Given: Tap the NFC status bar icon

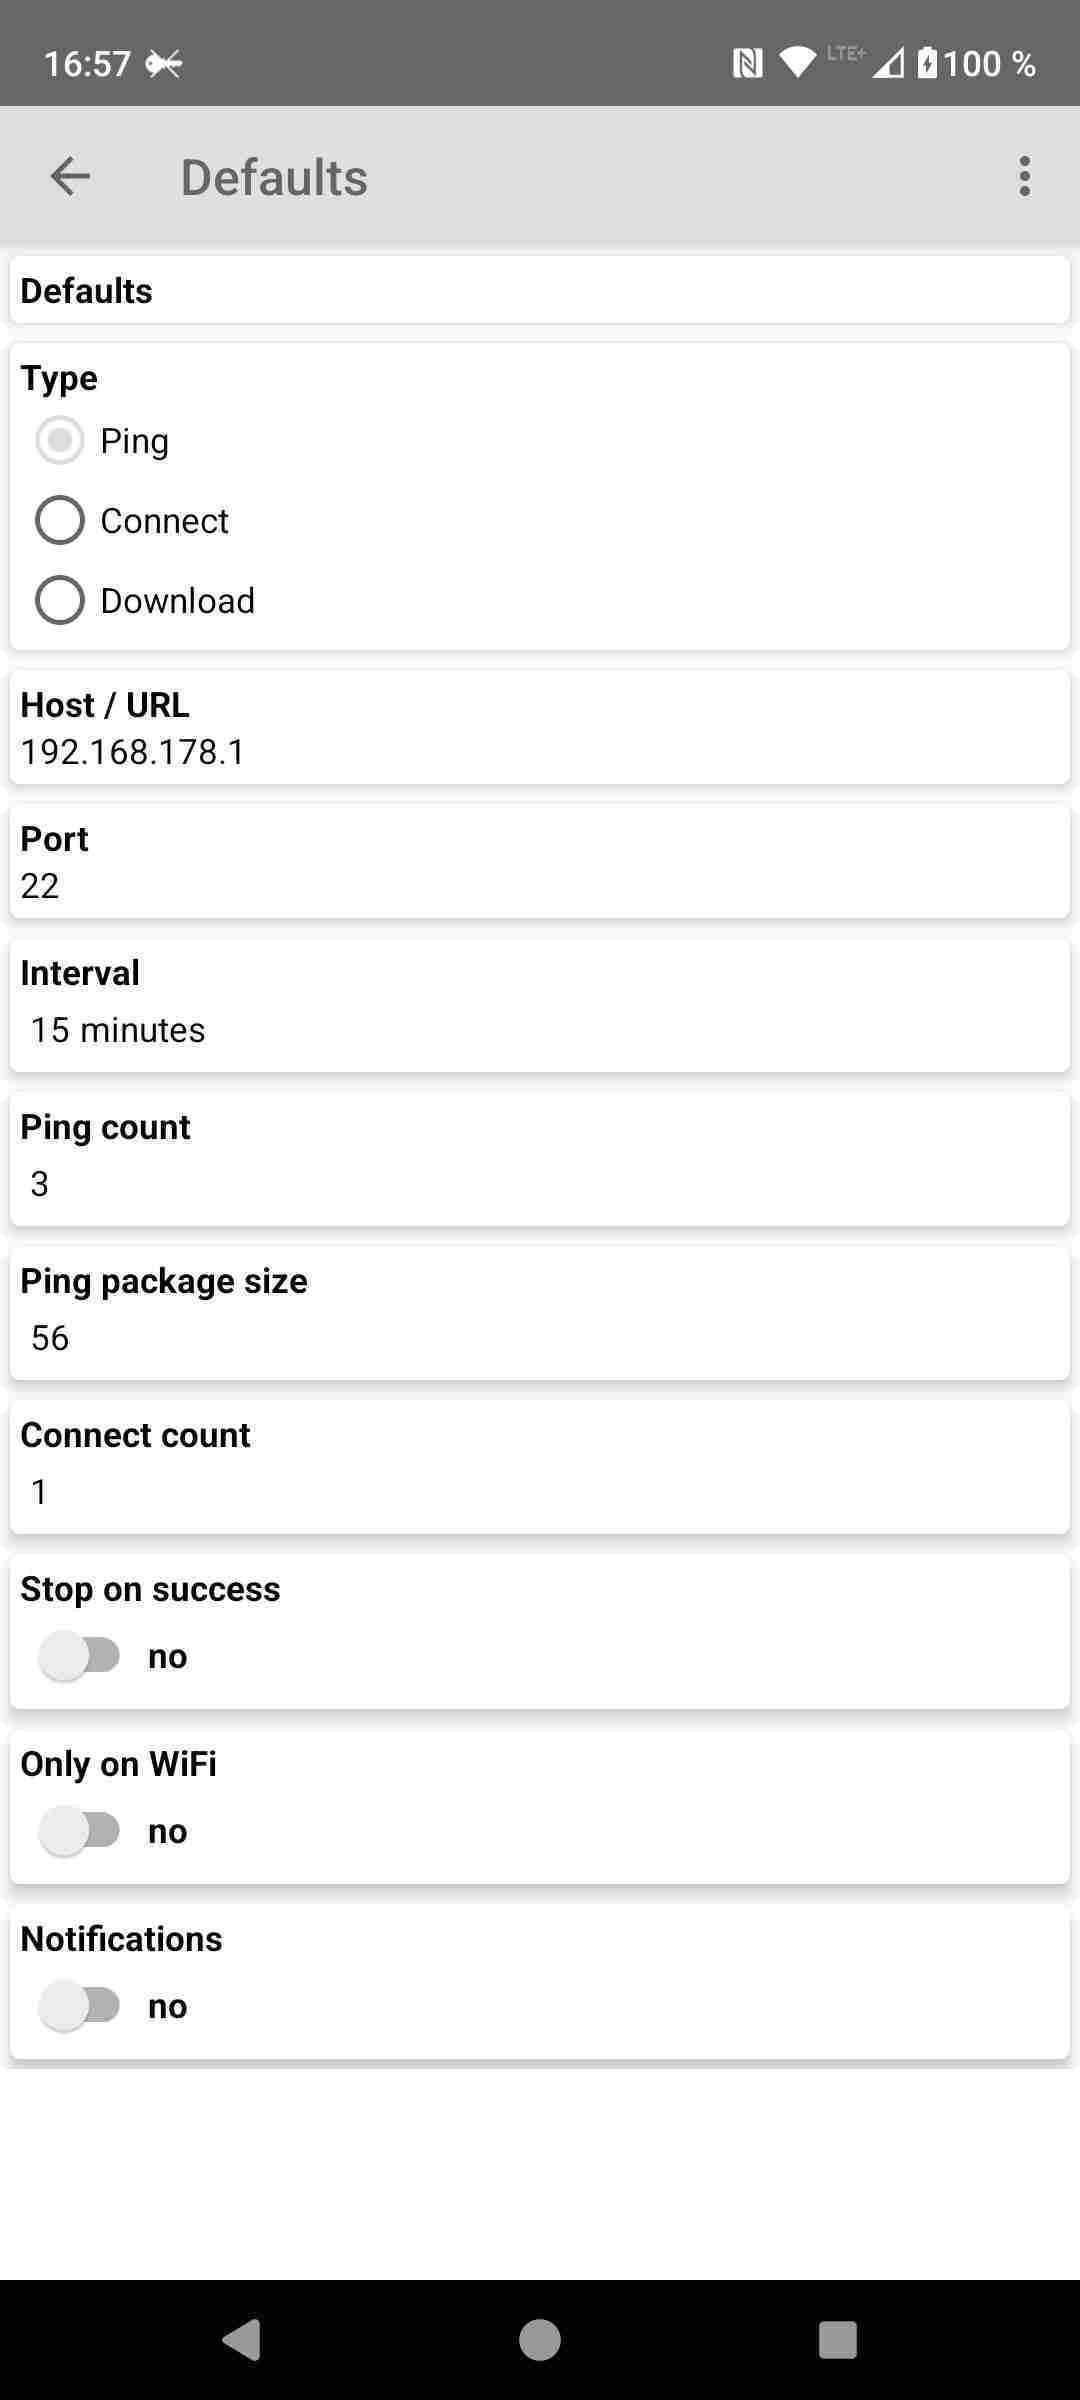Looking at the screenshot, I should (x=747, y=64).
